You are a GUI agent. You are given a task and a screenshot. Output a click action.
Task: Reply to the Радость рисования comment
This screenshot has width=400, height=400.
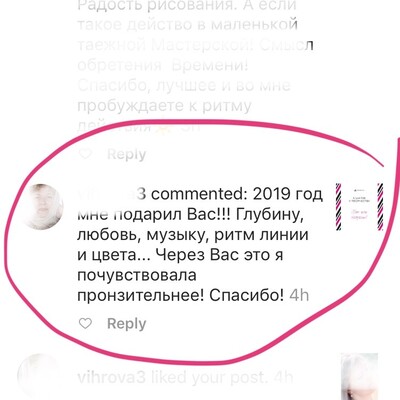pos(127,154)
